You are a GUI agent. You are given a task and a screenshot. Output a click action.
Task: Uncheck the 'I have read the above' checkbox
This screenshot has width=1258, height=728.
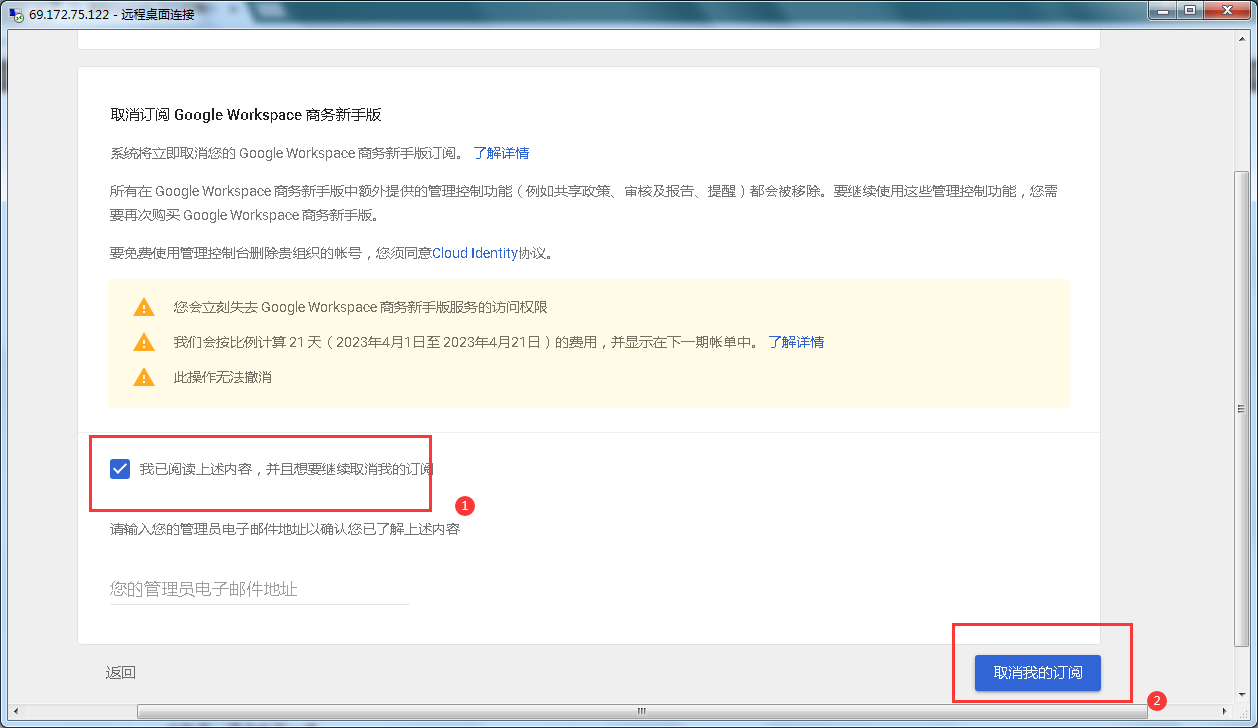click(120, 469)
